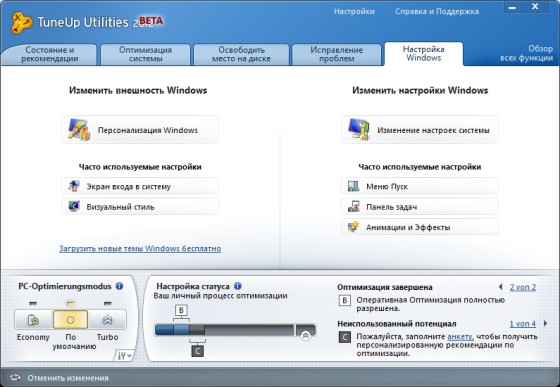Image resolution: width=560 pixels, height=387 pixels.
Task: Expand the status bar chevron button
Action: [305, 335]
